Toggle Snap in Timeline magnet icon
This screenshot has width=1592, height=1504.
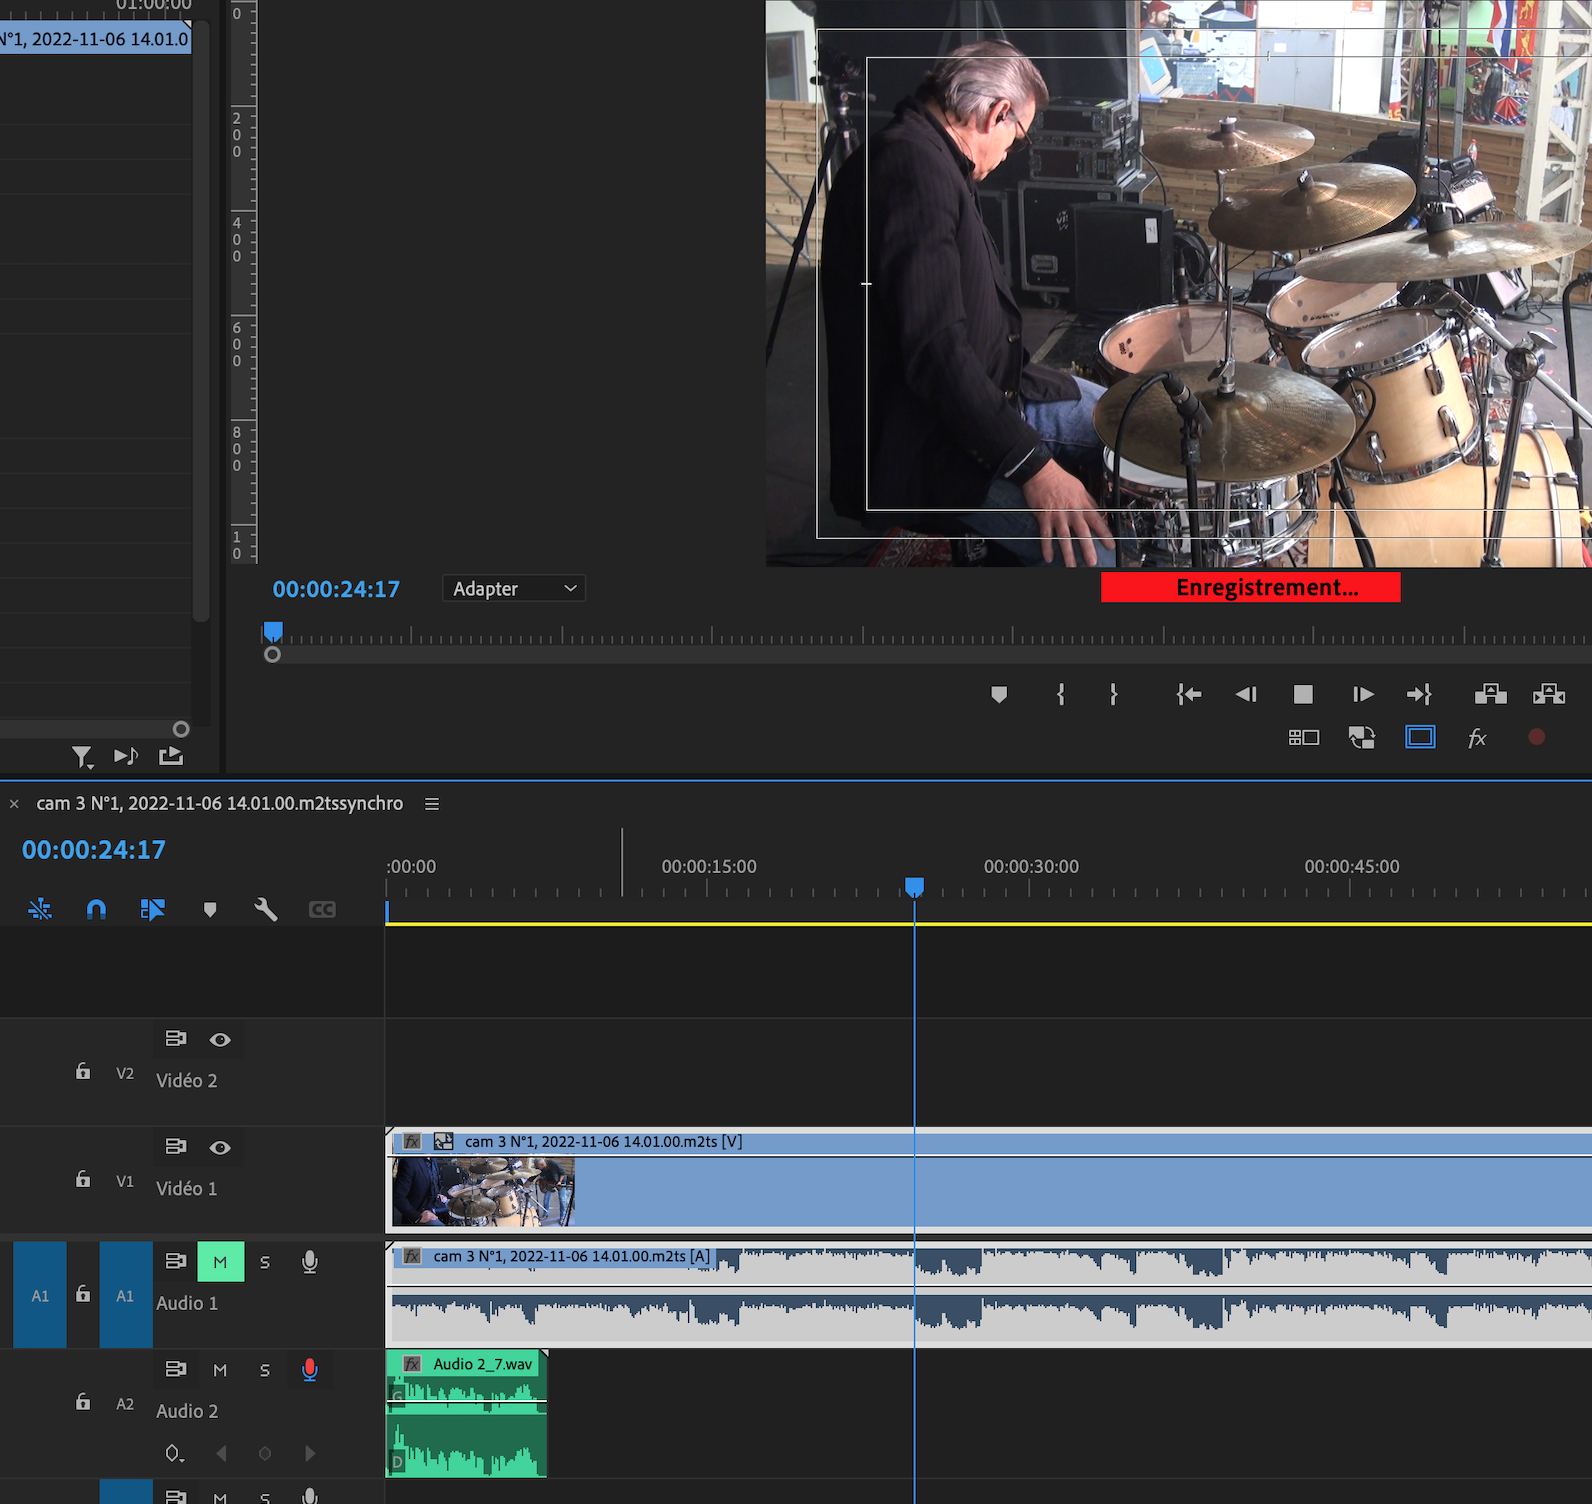(96, 909)
